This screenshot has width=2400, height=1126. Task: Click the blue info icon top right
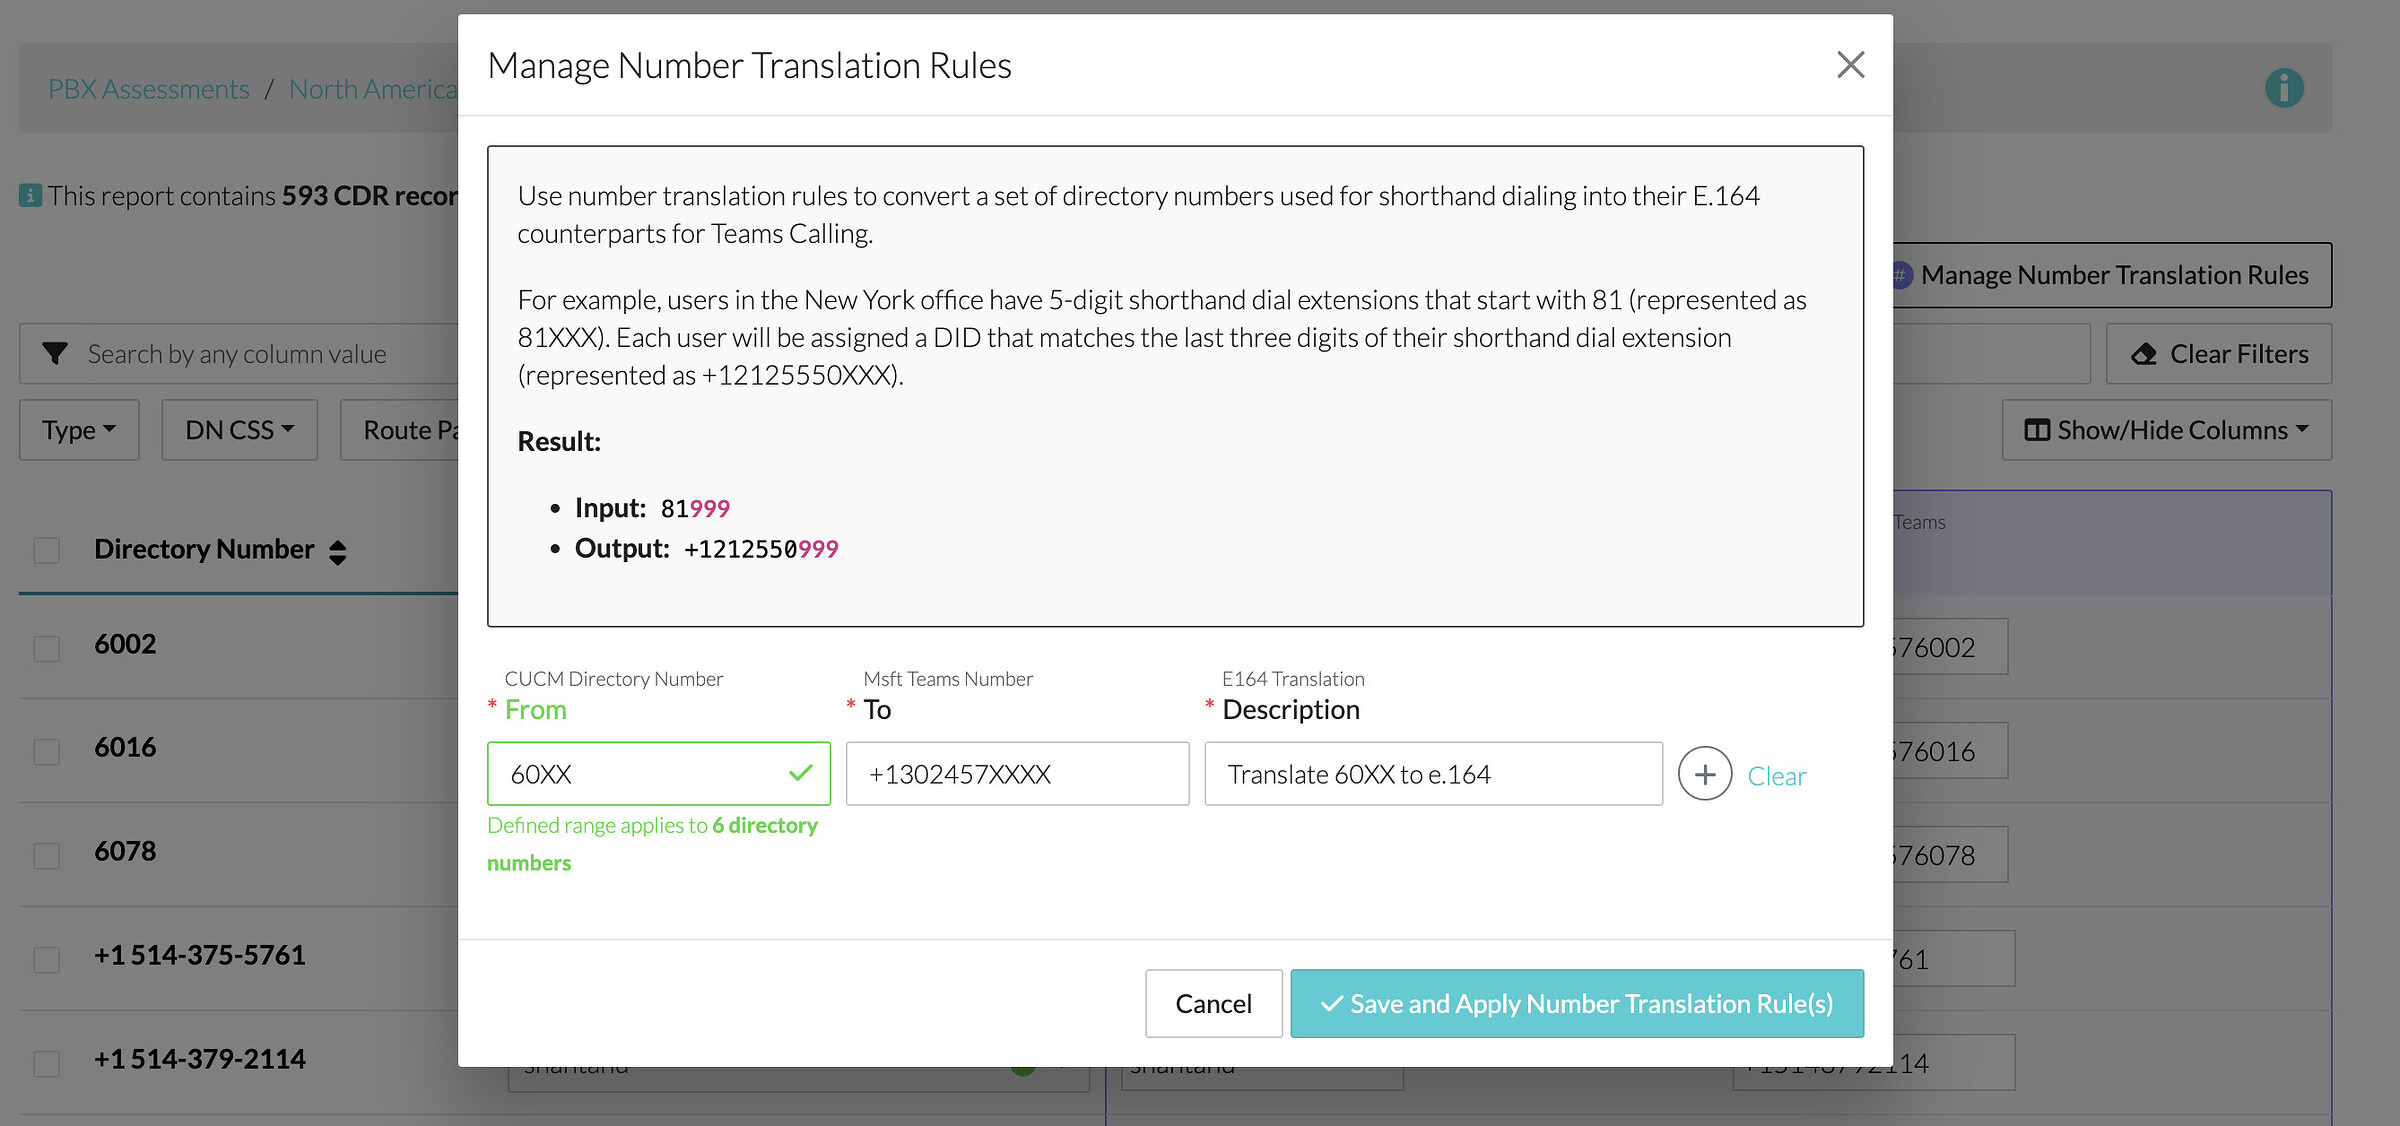(x=2283, y=87)
